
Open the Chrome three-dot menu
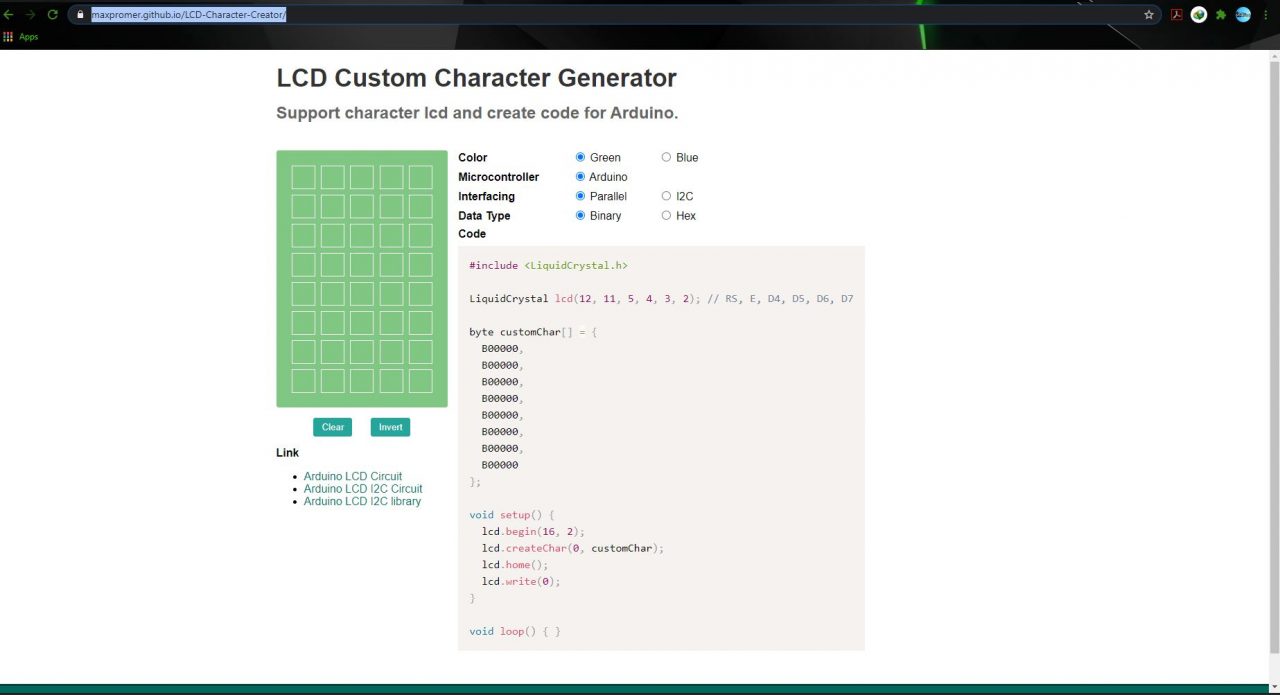[1266, 14]
